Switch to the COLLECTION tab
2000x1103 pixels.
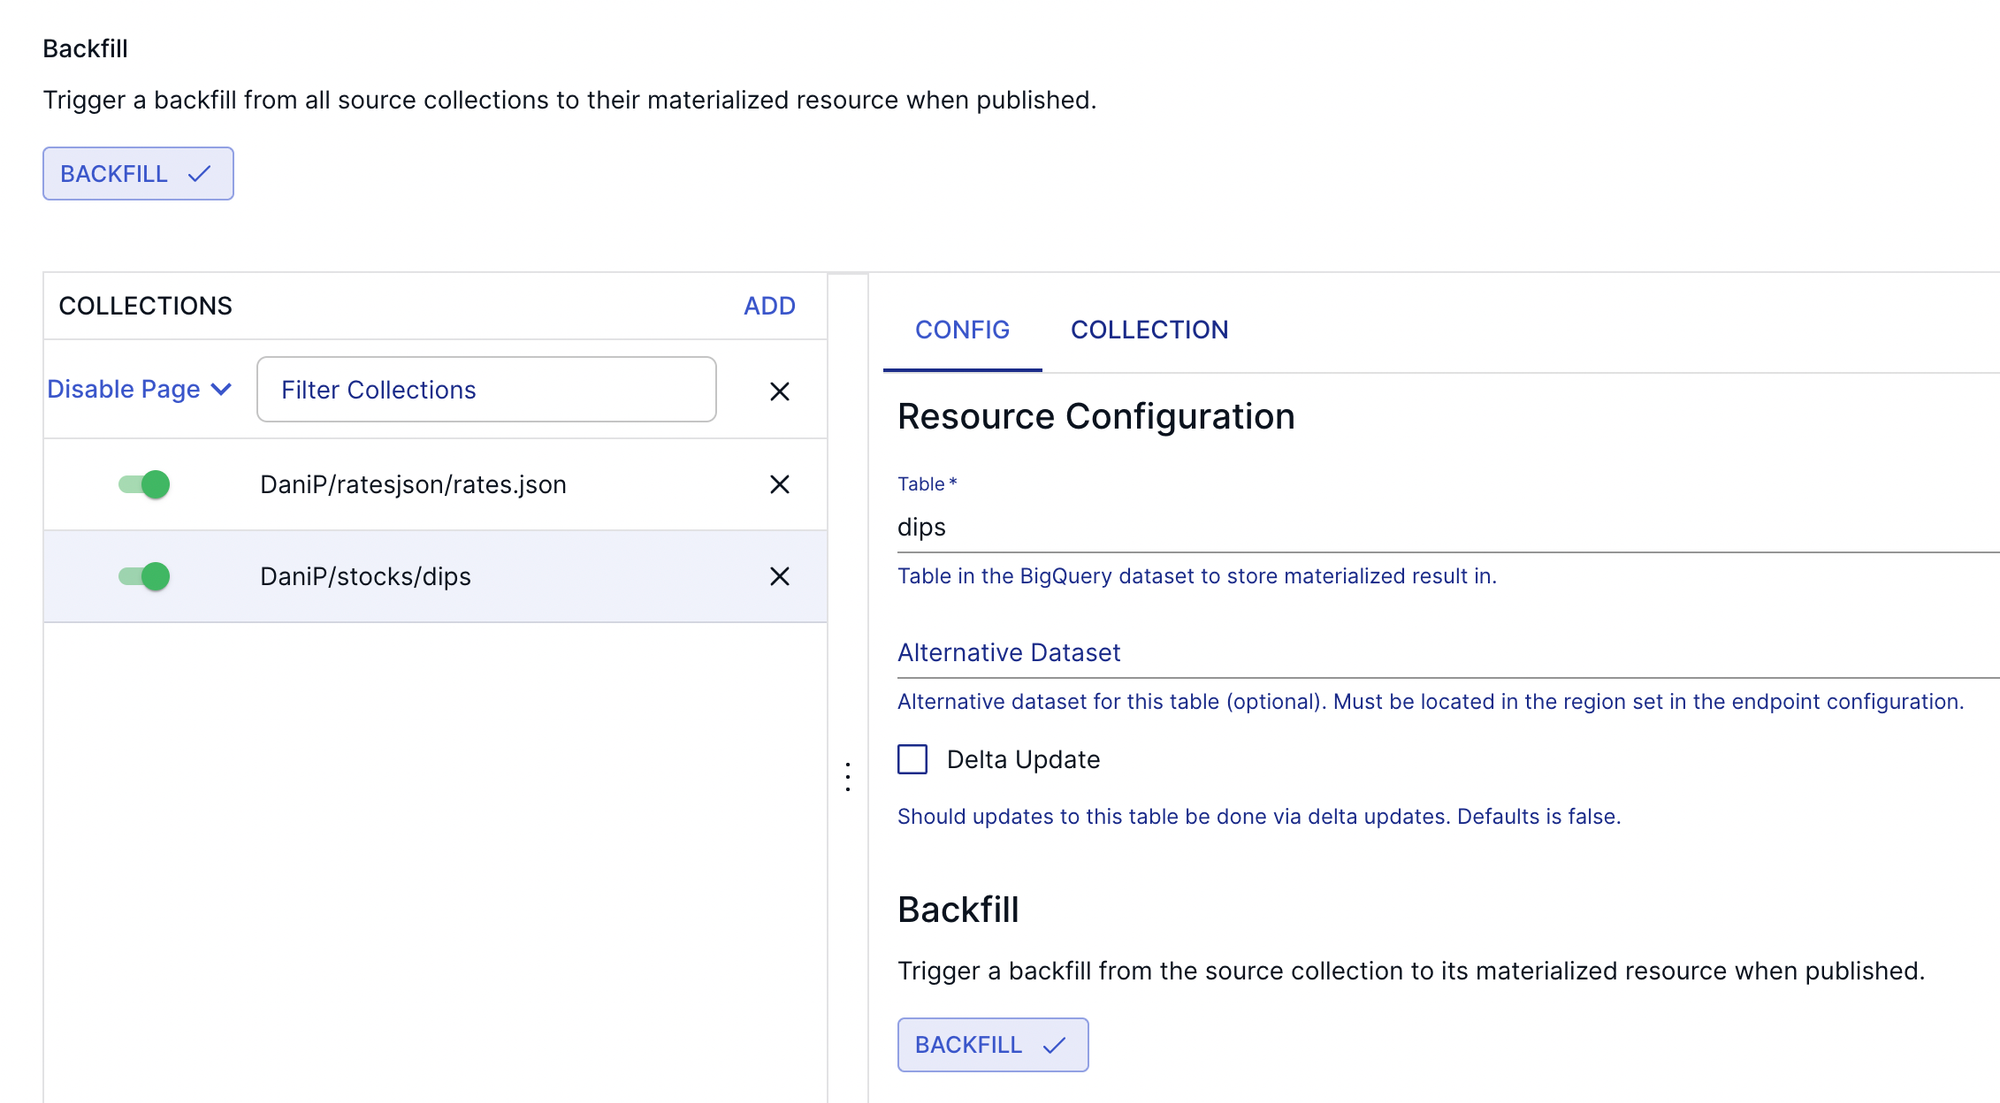[x=1149, y=330]
